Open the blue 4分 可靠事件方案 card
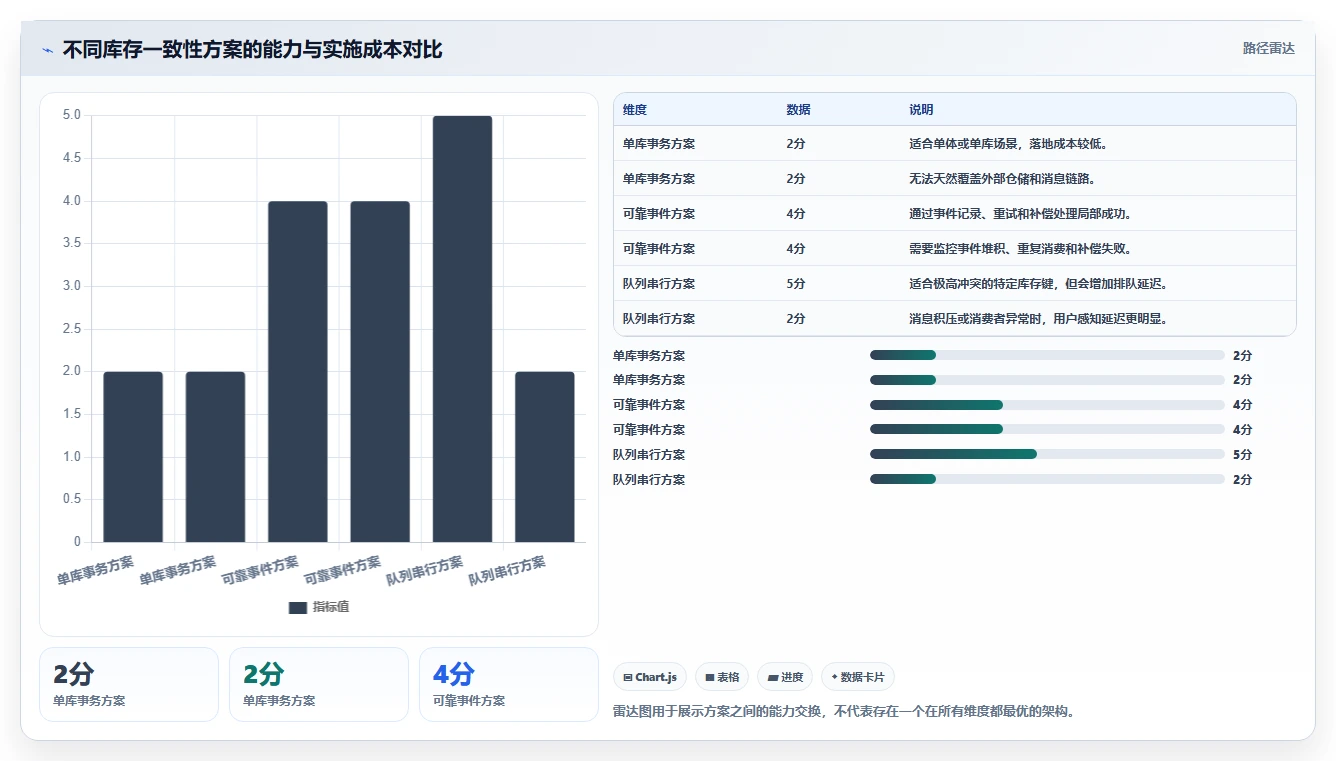 [508, 684]
